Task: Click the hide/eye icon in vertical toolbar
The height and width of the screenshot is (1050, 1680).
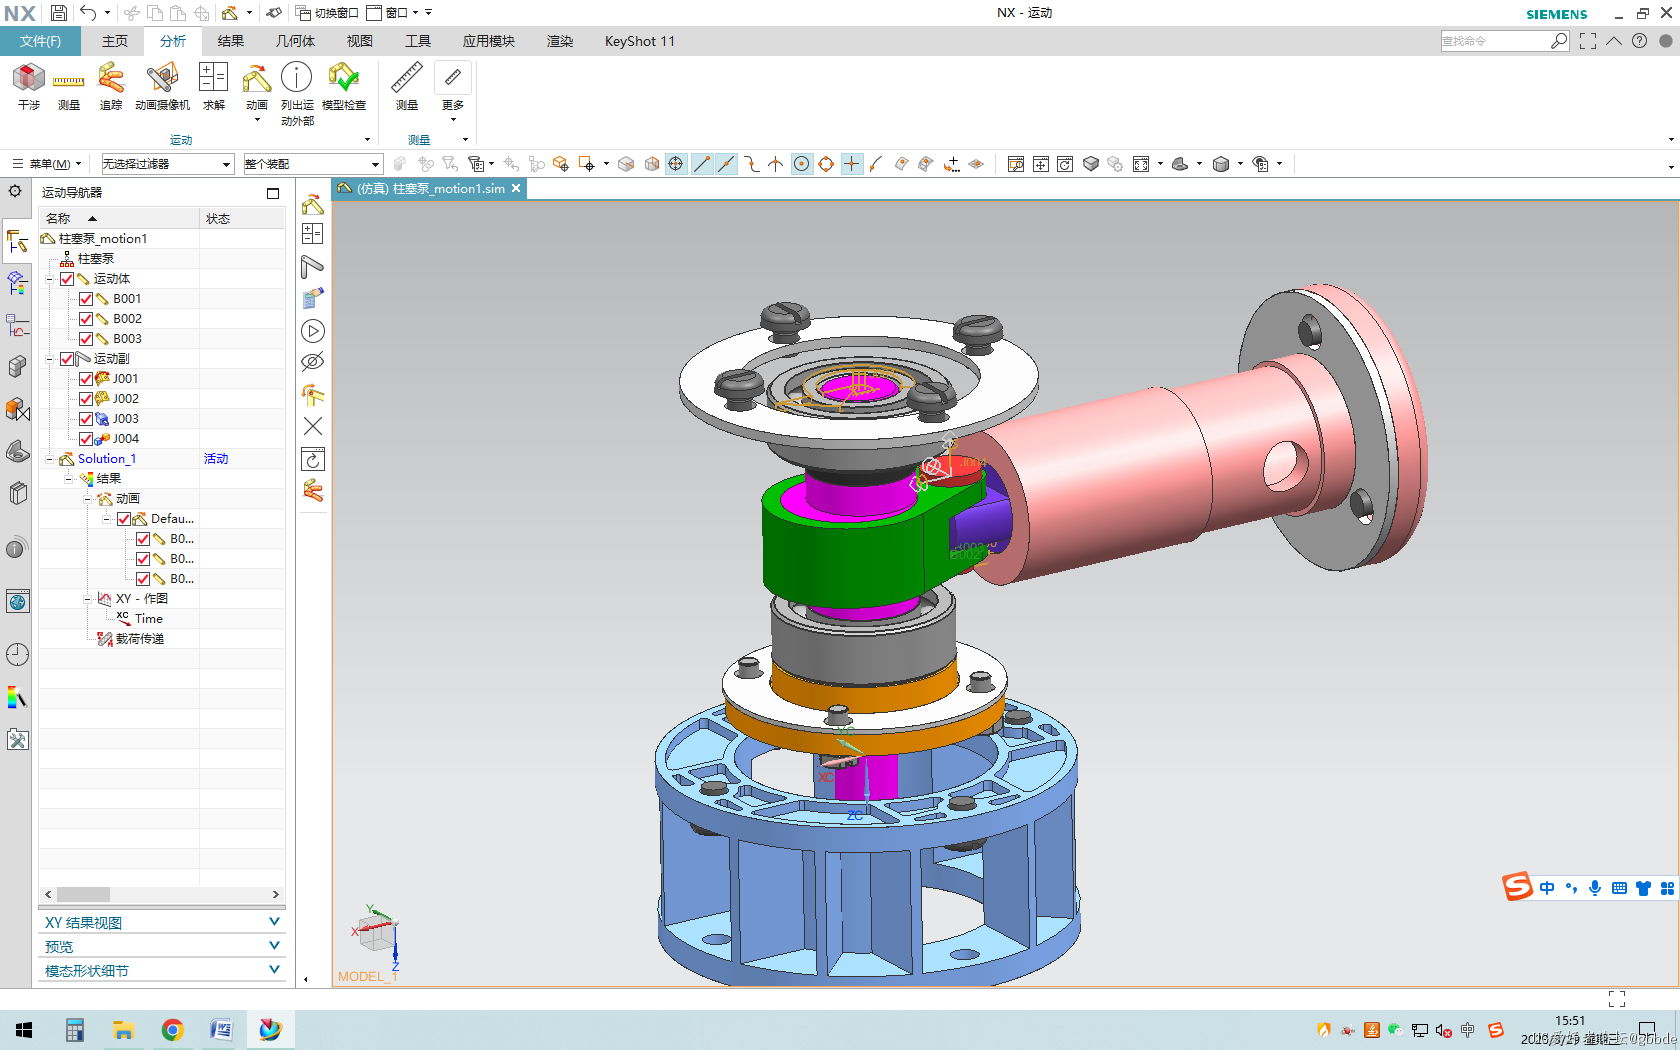Action: (x=313, y=361)
